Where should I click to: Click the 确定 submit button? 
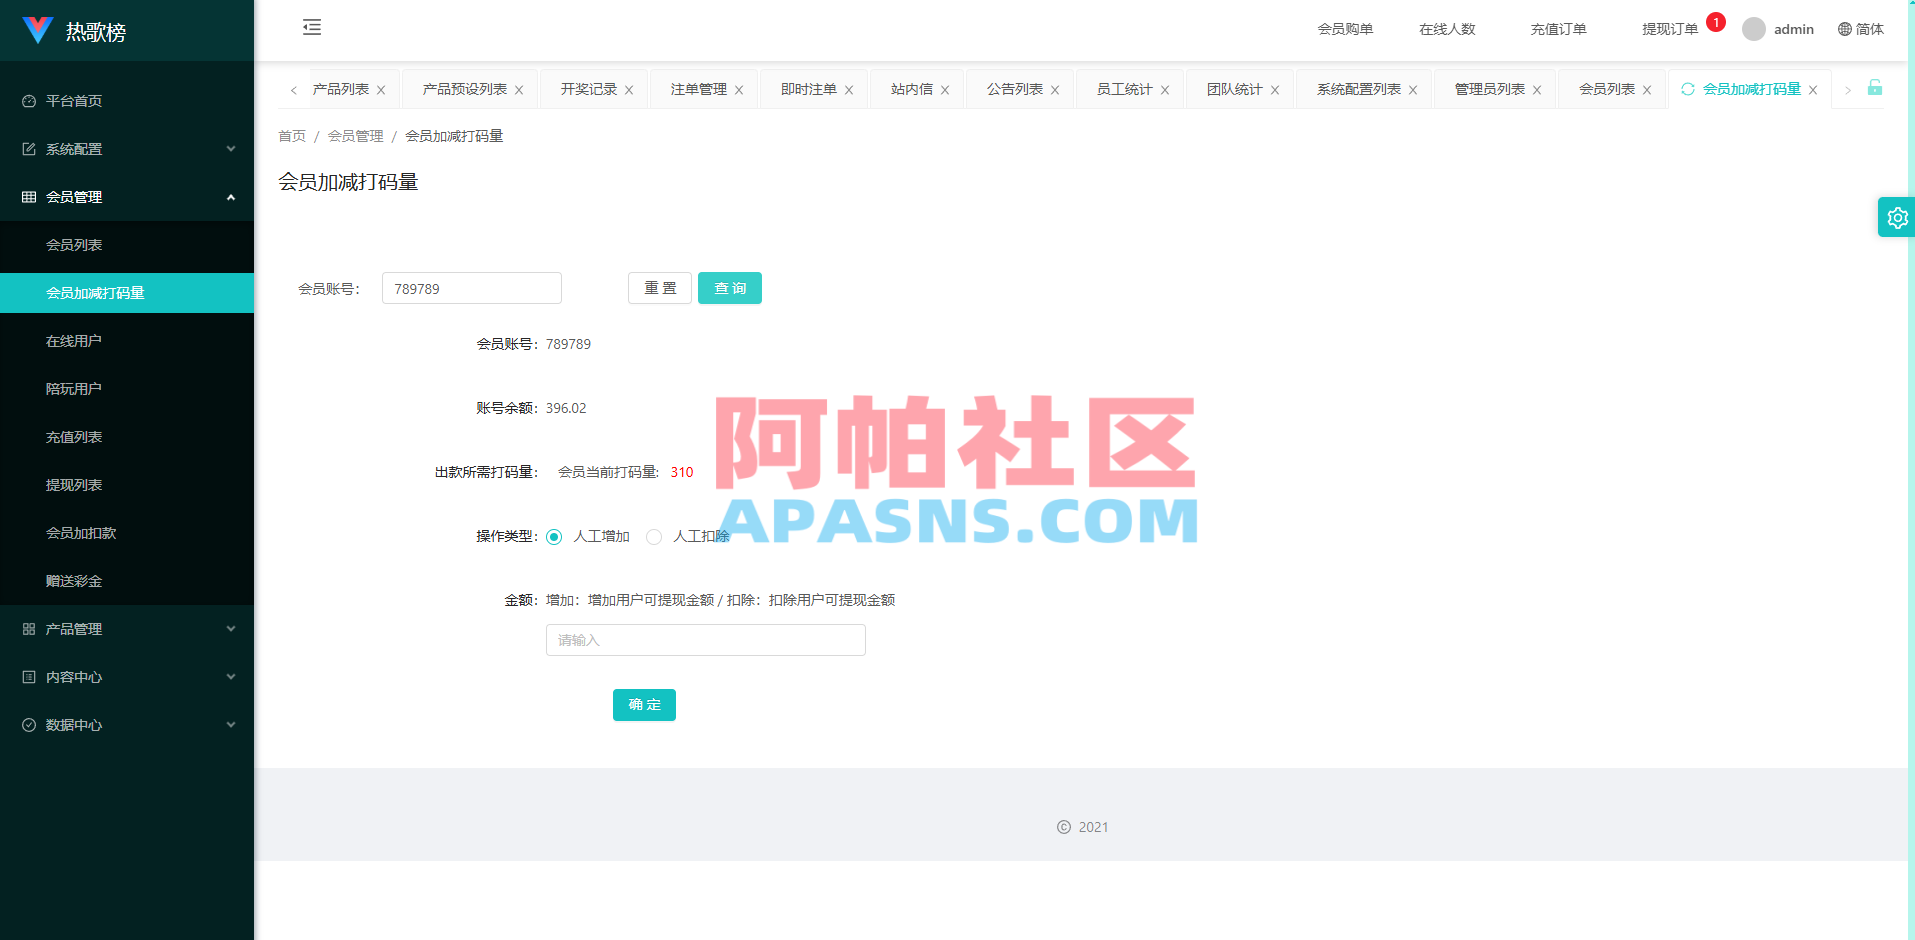tap(644, 705)
